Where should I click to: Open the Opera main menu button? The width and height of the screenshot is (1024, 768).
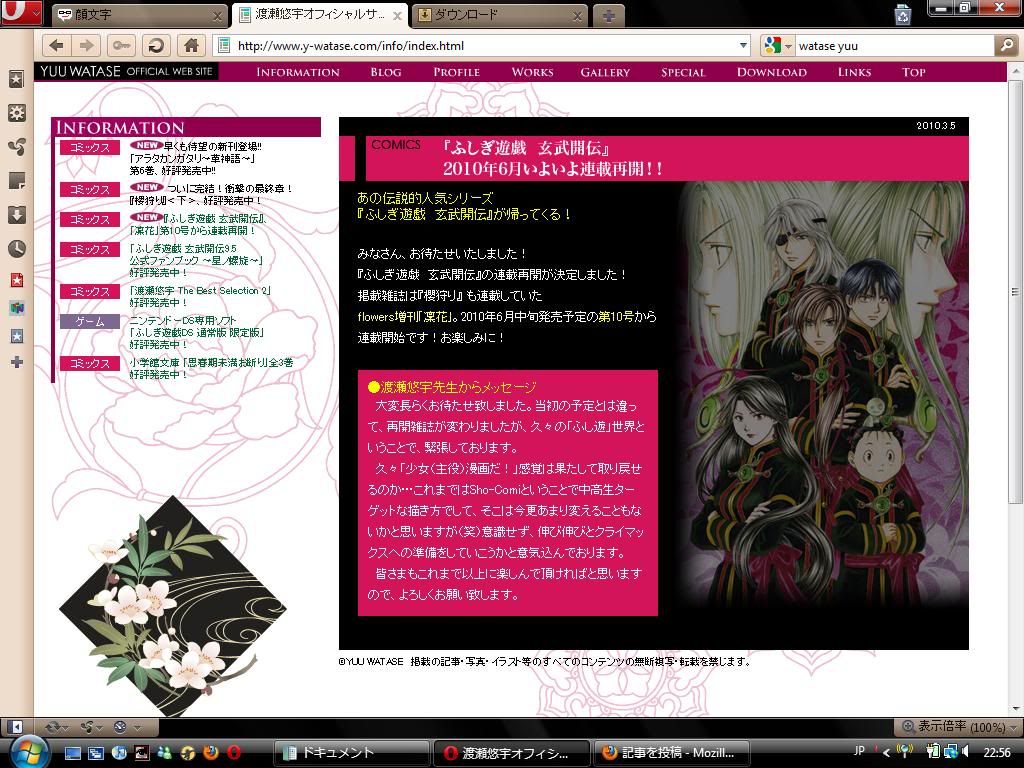[21, 12]
